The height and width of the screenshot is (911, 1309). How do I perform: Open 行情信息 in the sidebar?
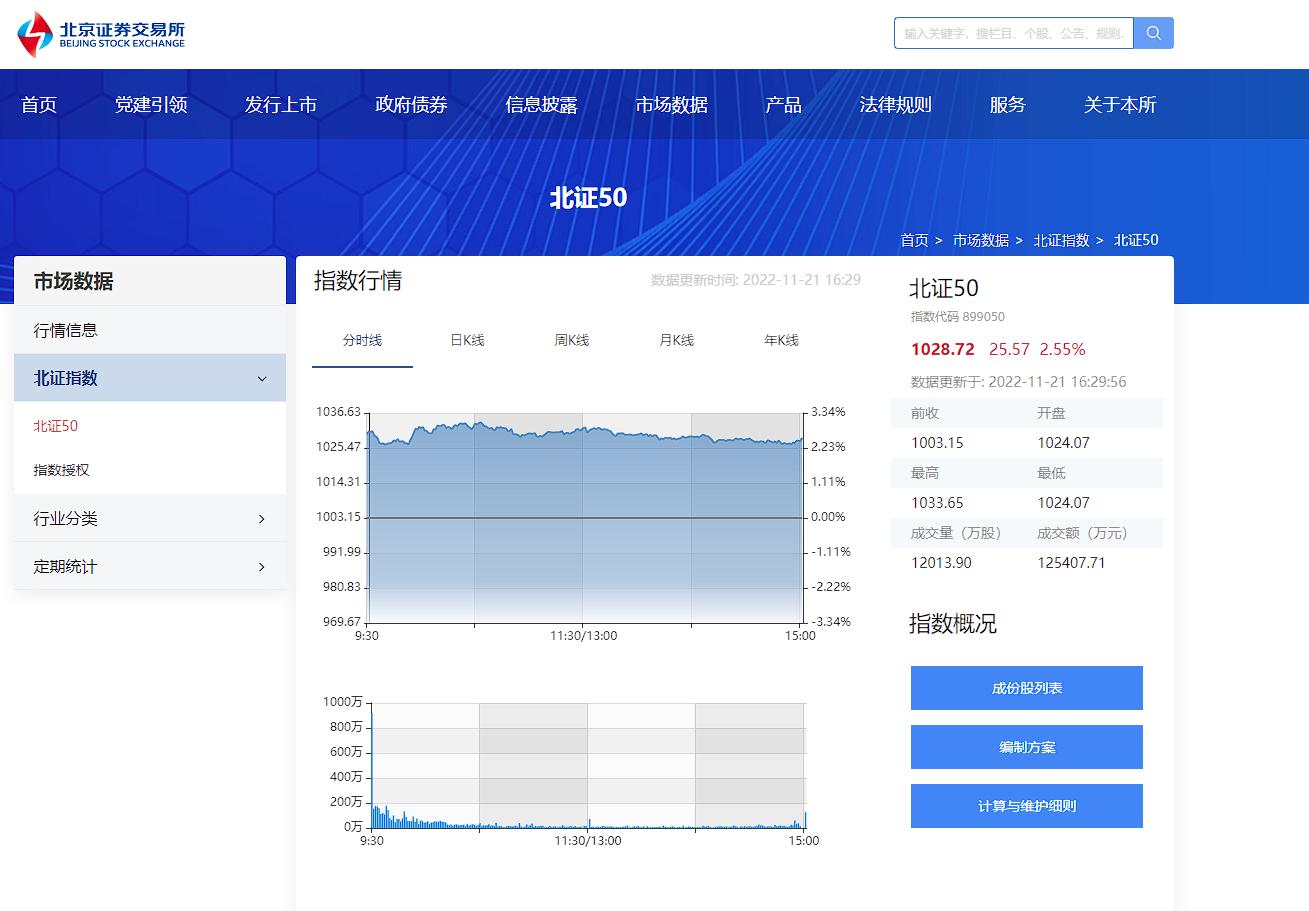[66, 330]
